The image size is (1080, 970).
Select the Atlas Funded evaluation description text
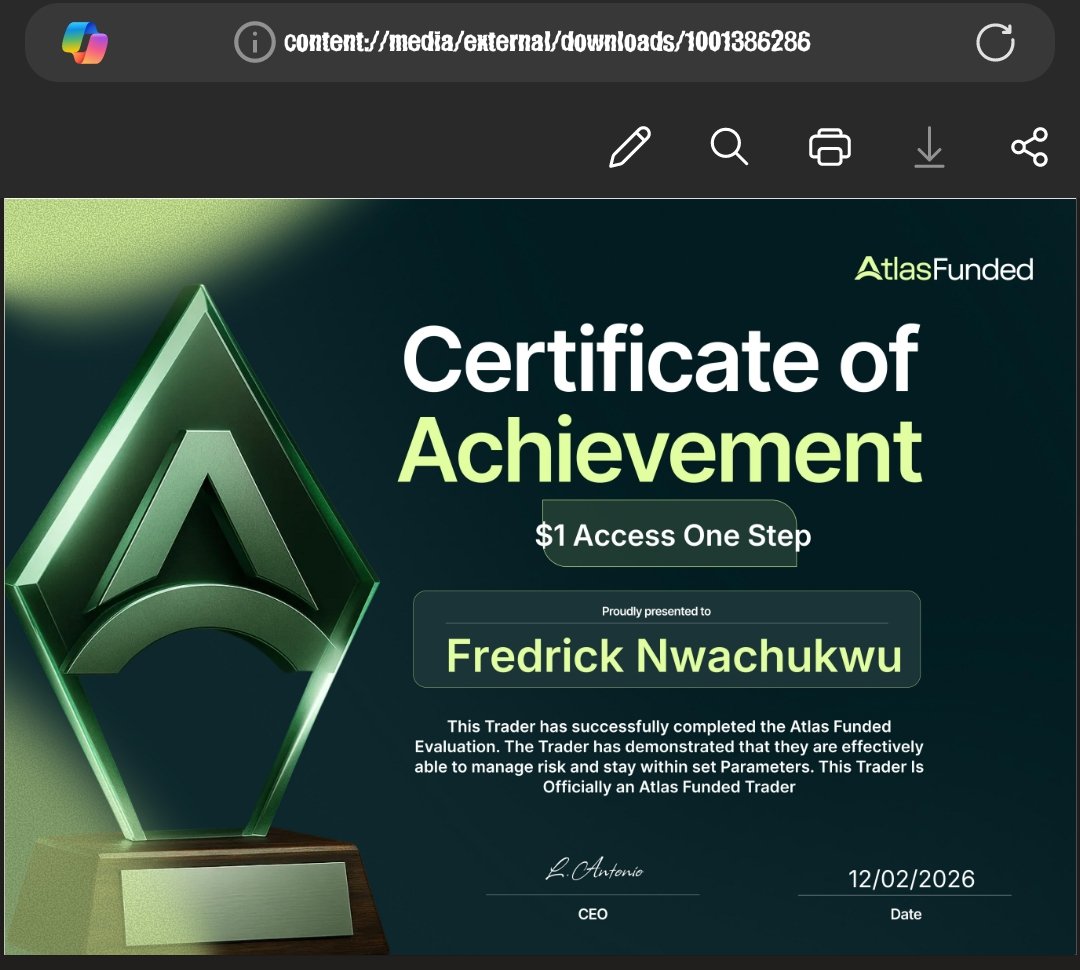tap(668, 756)
